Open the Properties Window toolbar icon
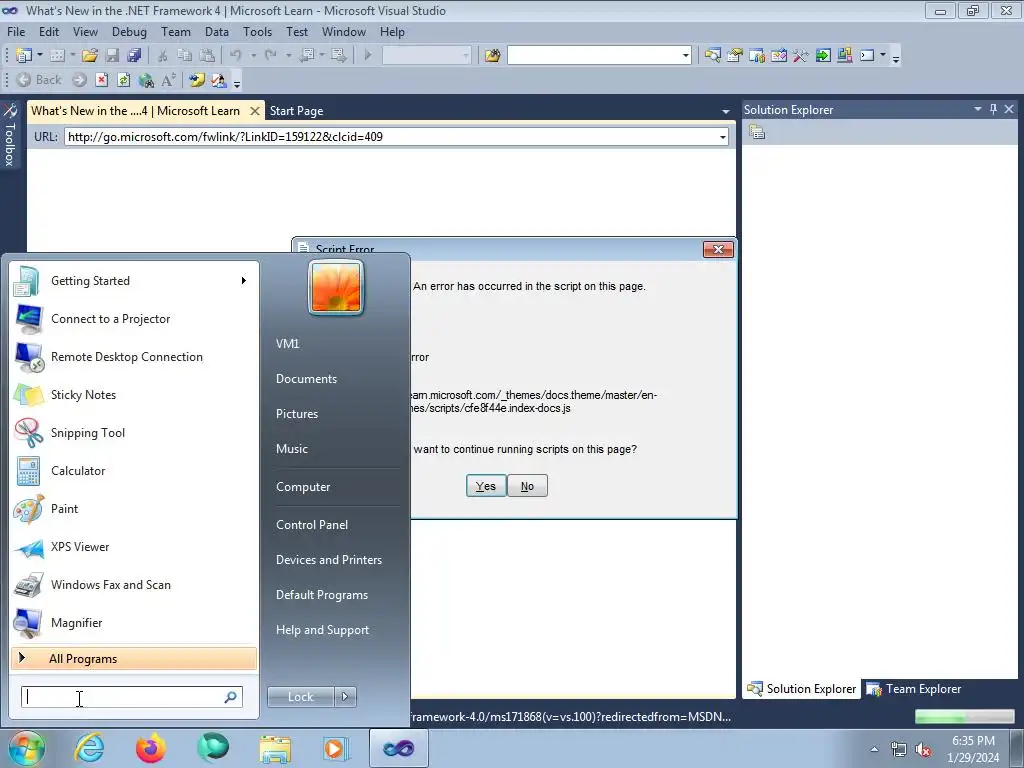Viewport: 1024px width, 768px height. [x=735, y=56]
